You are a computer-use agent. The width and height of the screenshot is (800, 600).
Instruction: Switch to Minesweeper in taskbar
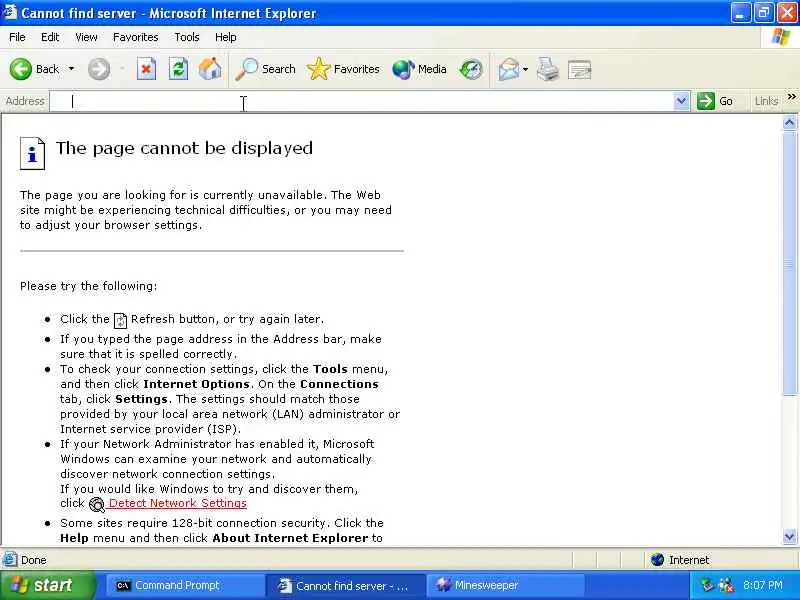point(505,585)
